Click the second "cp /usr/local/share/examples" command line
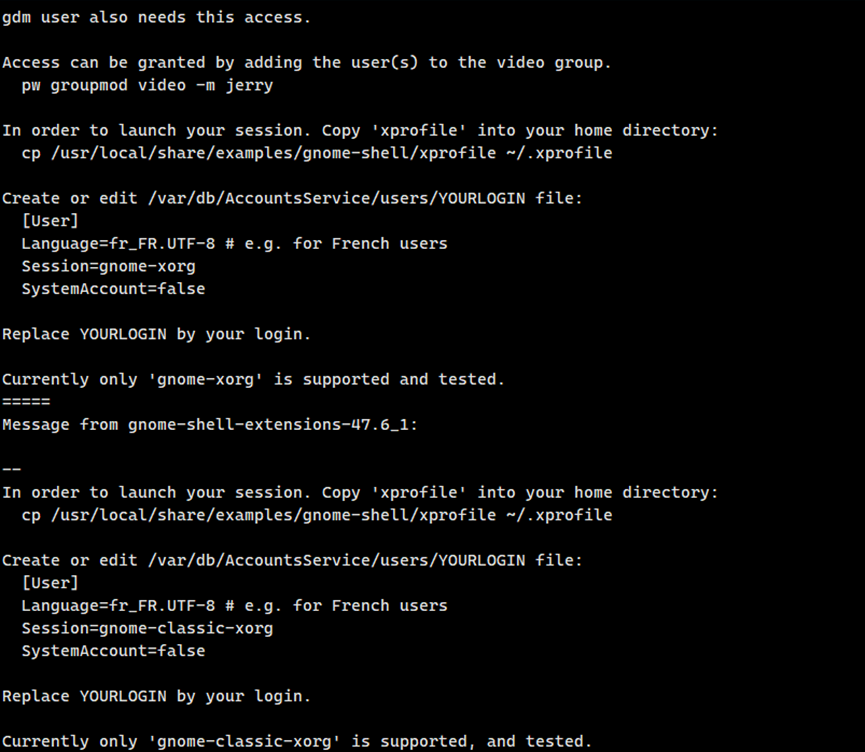The width and height of the screenshot is (865, 752). 316,515
